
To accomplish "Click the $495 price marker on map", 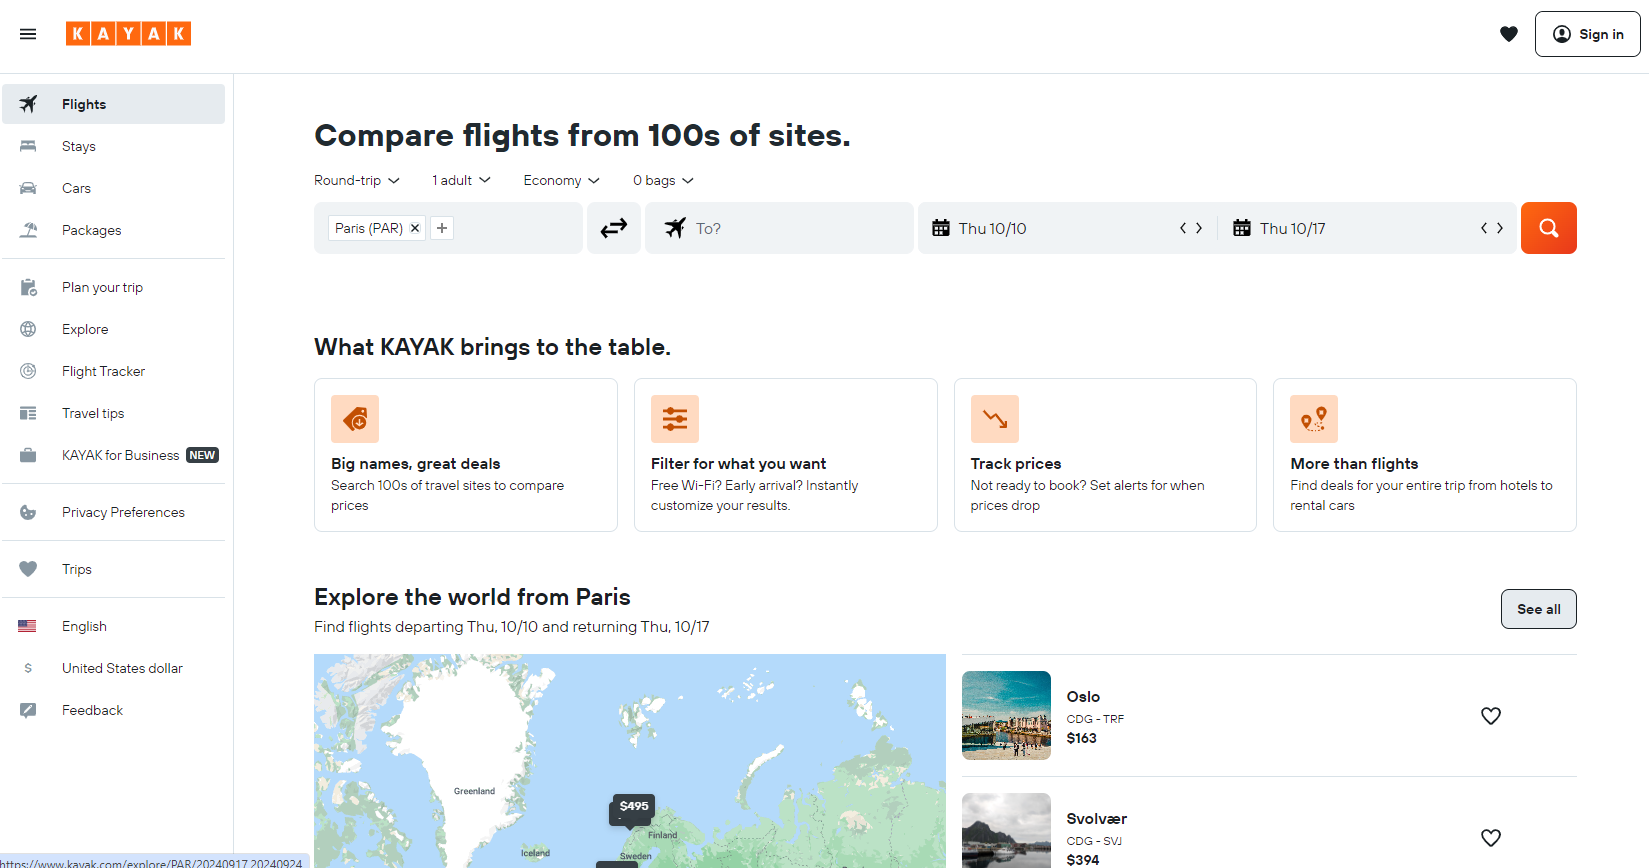I will [x=633, y=807].
